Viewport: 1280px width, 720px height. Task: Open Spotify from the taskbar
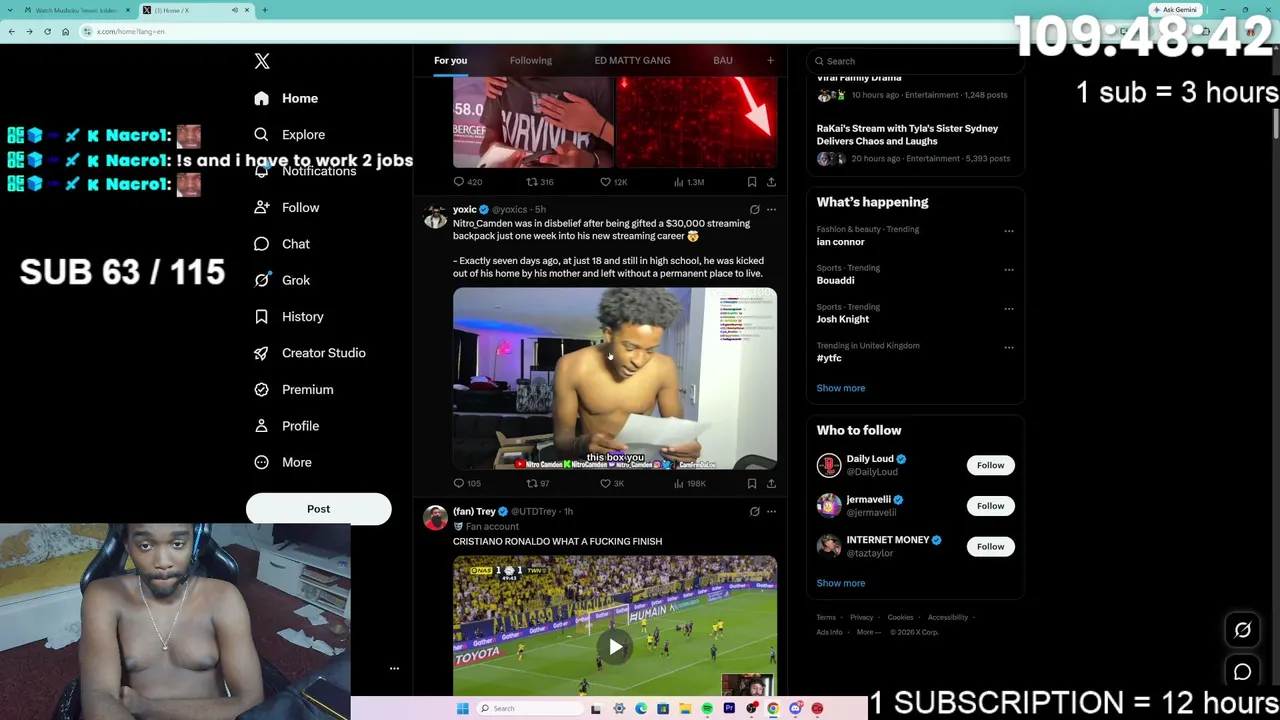coord(707,709)
